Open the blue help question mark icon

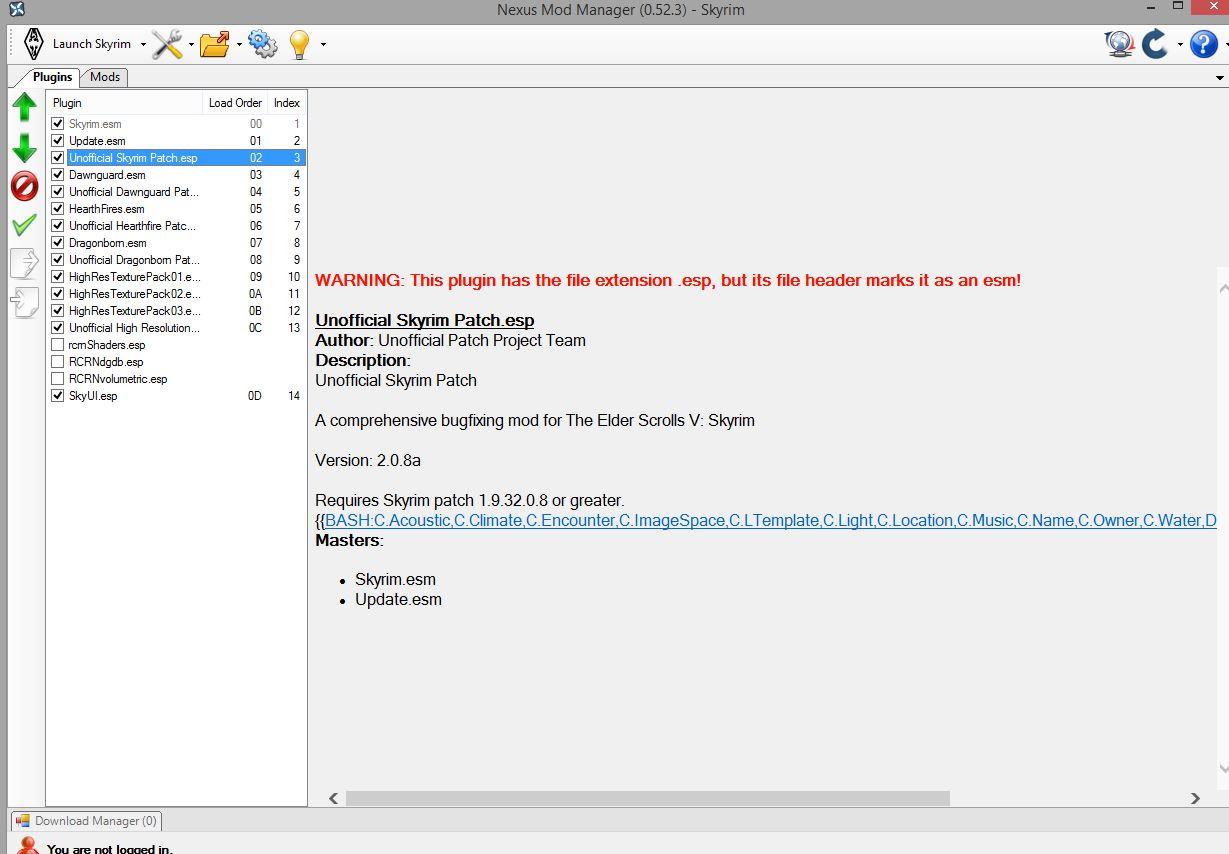1204,44
